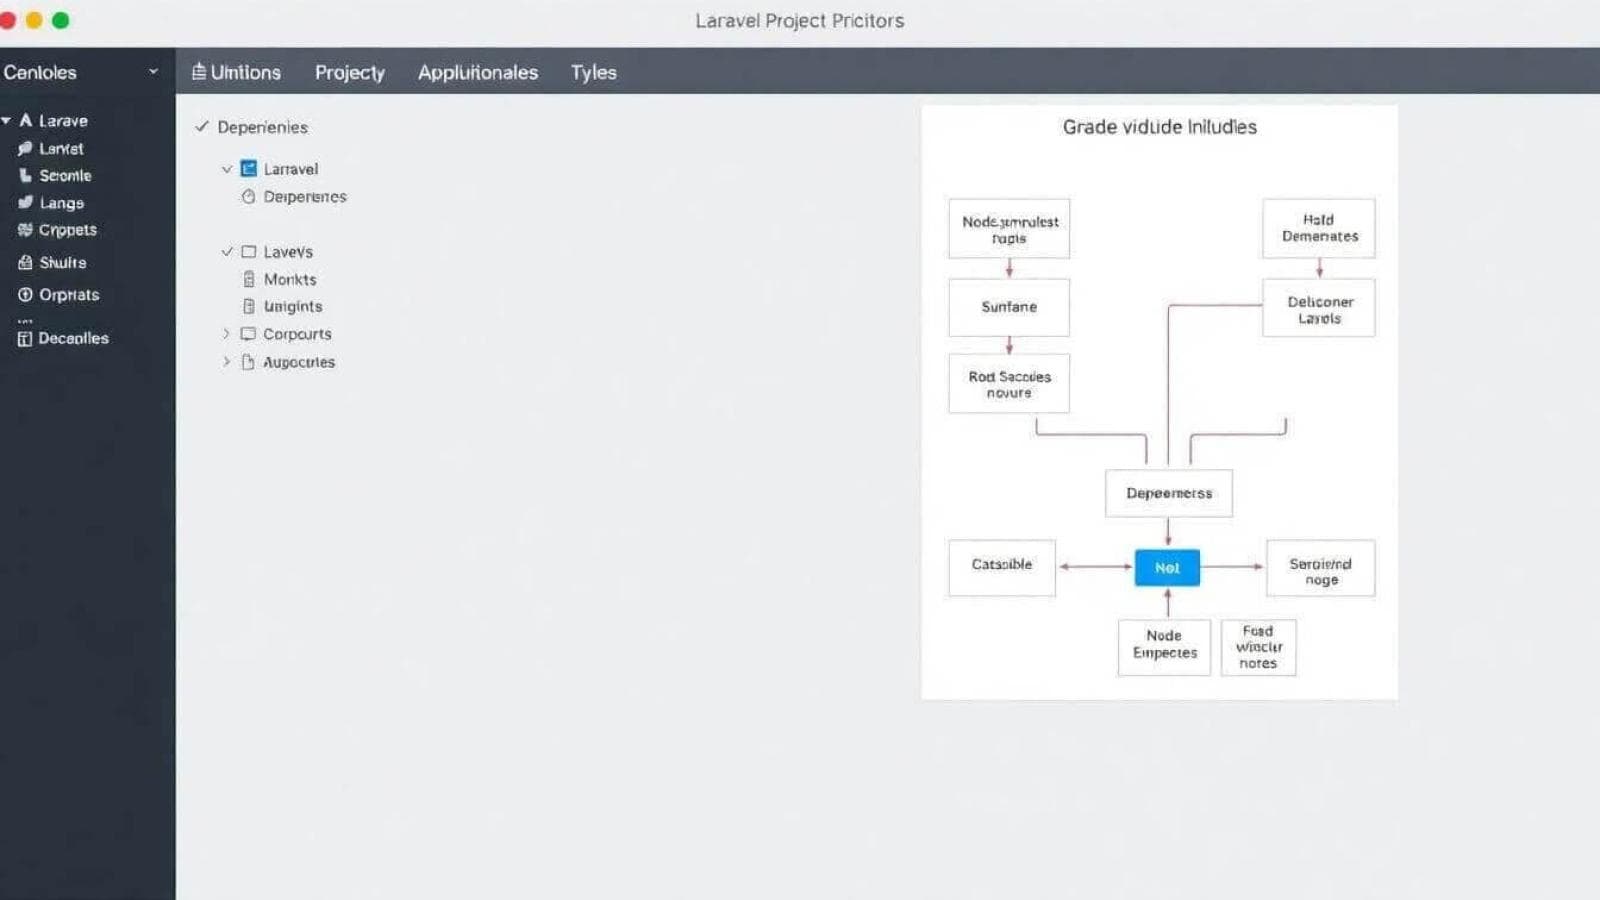
Task: Click the Larave sidebar icon
Action: tap(26, 120)
